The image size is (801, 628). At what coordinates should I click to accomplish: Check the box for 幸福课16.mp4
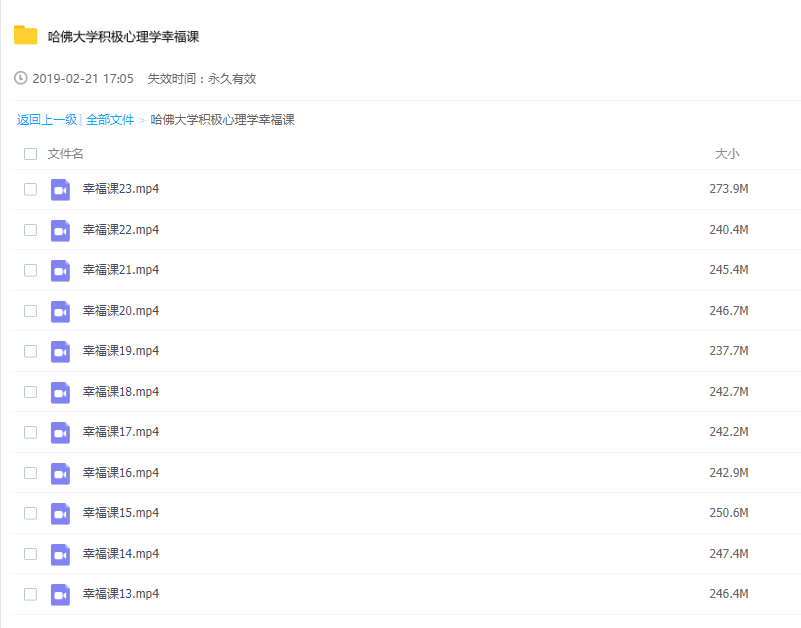[31, 473]
